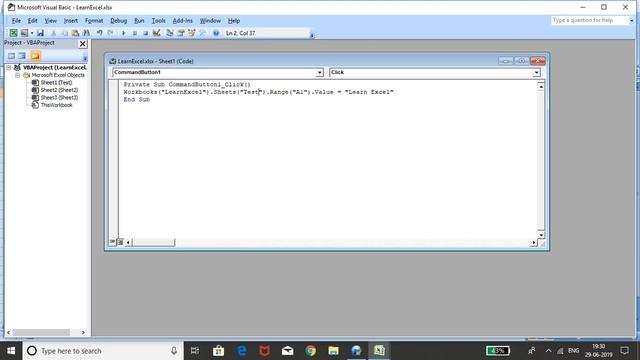Click the 'Type a question for help' box
Screen dimensions: 640x360
click(x=589, y=20)
